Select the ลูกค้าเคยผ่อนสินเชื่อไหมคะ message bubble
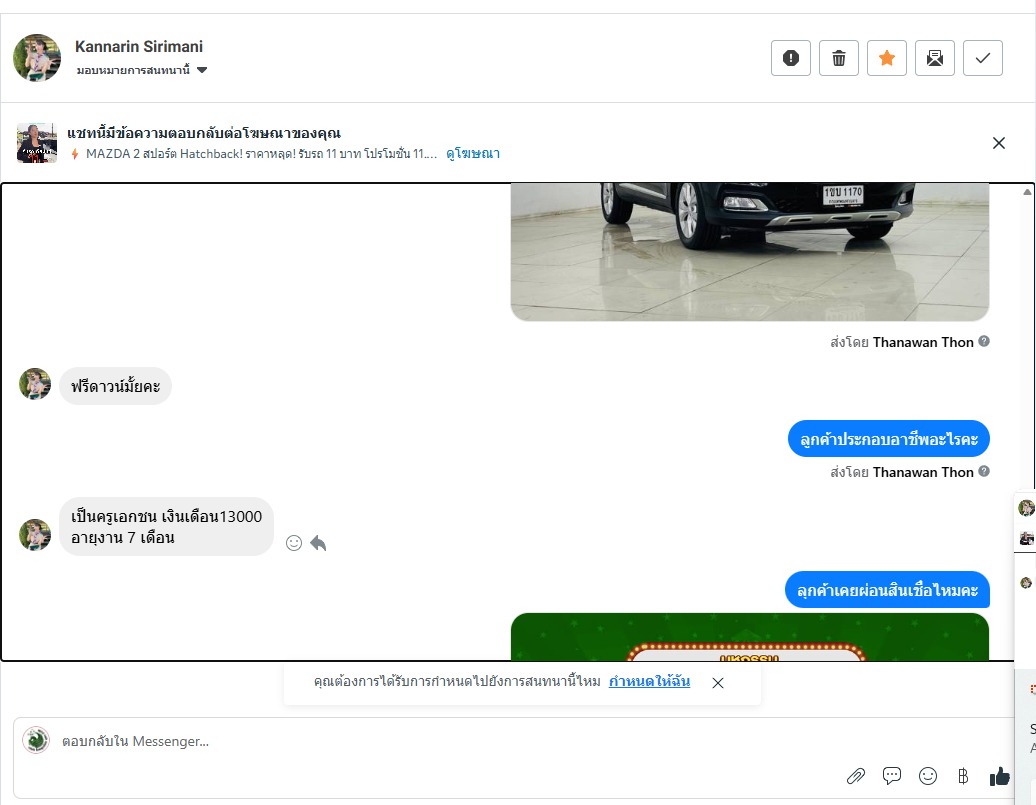1036x805 pixels. [887, 590]
